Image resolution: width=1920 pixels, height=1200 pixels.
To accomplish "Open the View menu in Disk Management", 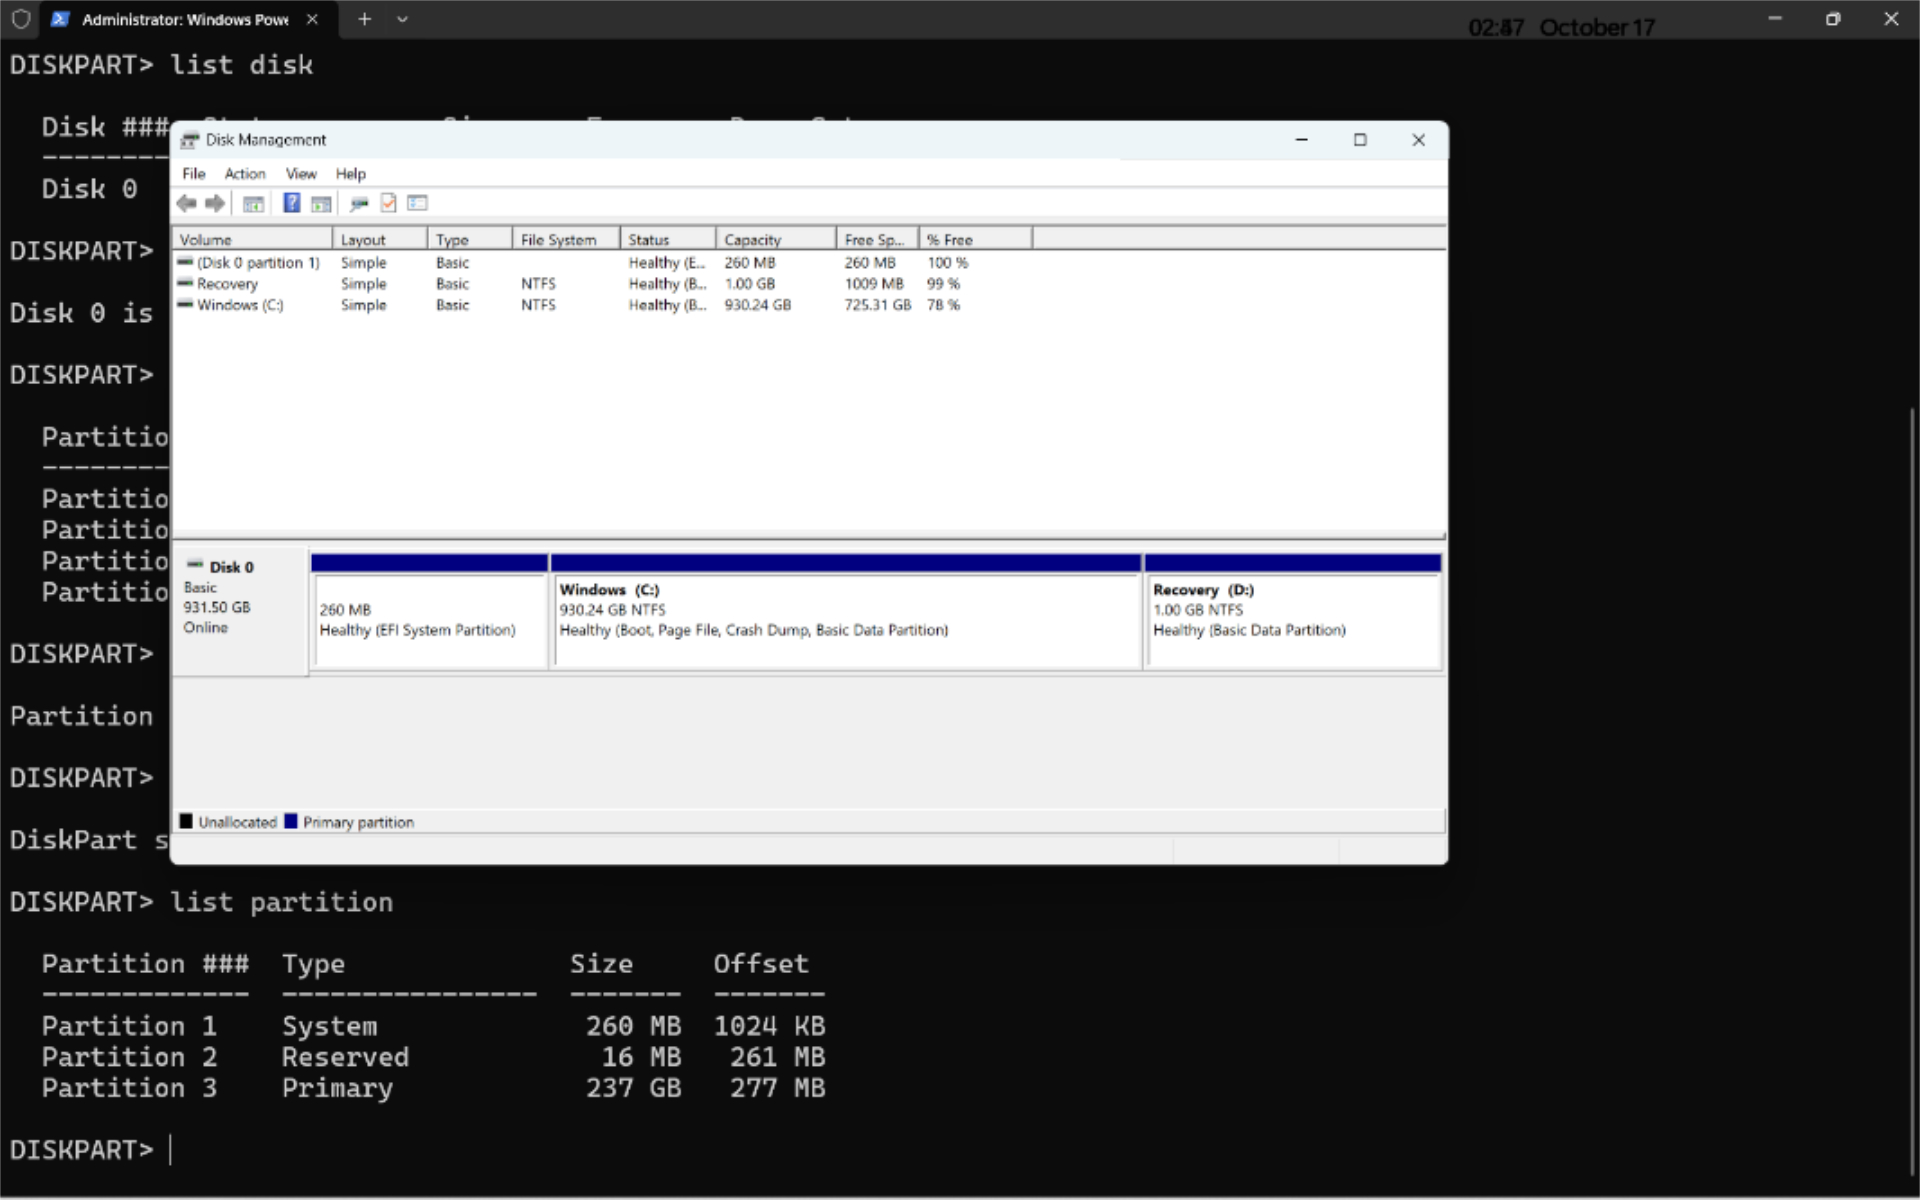I will (x=301, y=174).
